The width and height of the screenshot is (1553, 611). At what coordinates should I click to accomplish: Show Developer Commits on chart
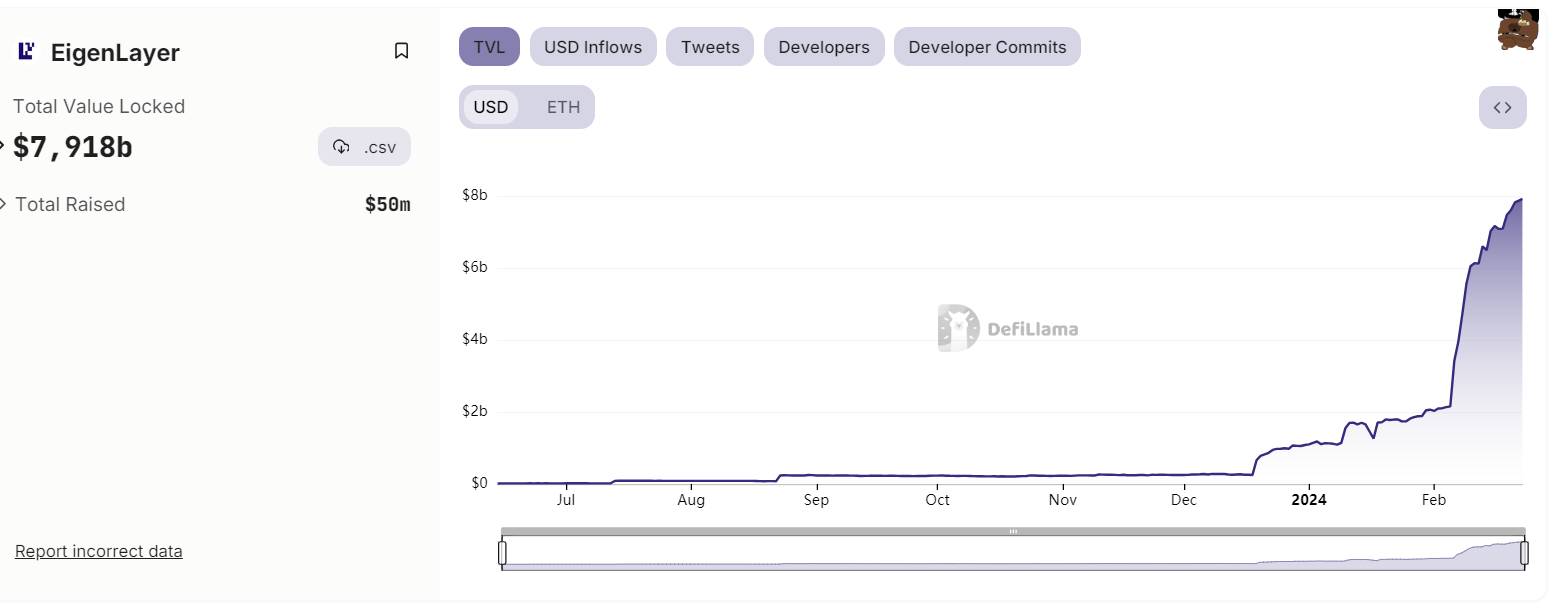pyautogui.click(x=987, y=47)
